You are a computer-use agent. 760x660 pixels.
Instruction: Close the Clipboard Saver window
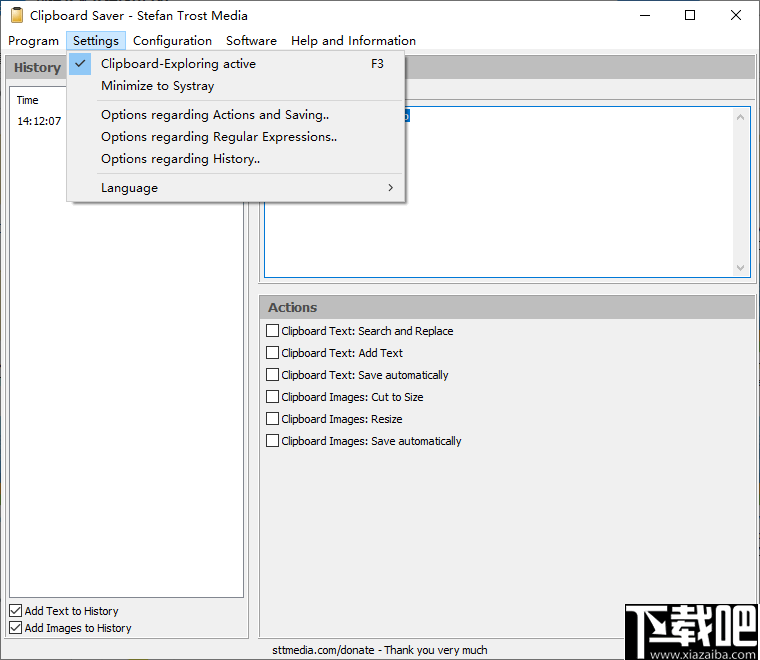point(736,16)
